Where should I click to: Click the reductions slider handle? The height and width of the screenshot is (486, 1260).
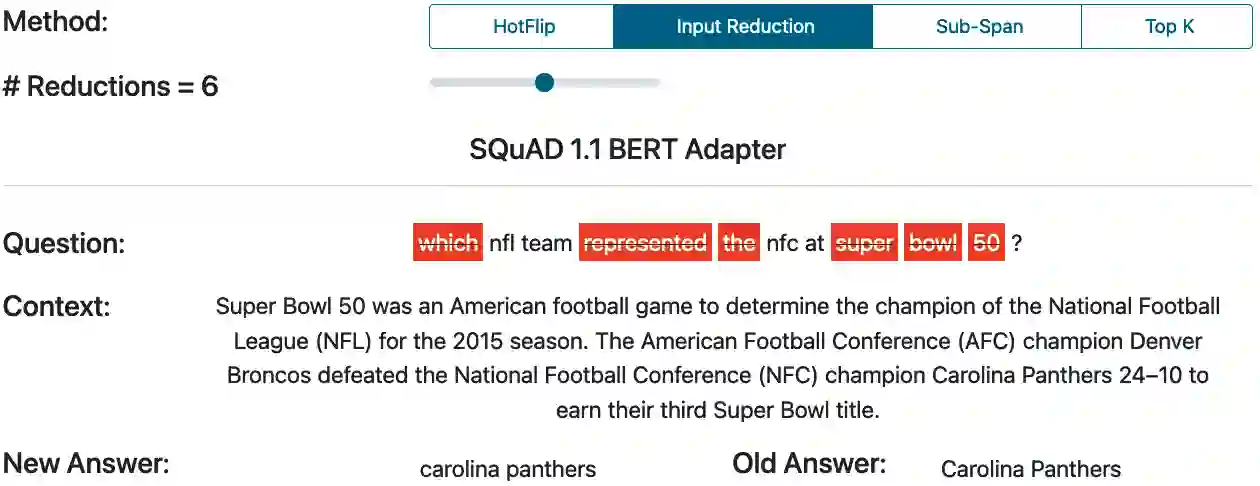(x=544, y=83)
